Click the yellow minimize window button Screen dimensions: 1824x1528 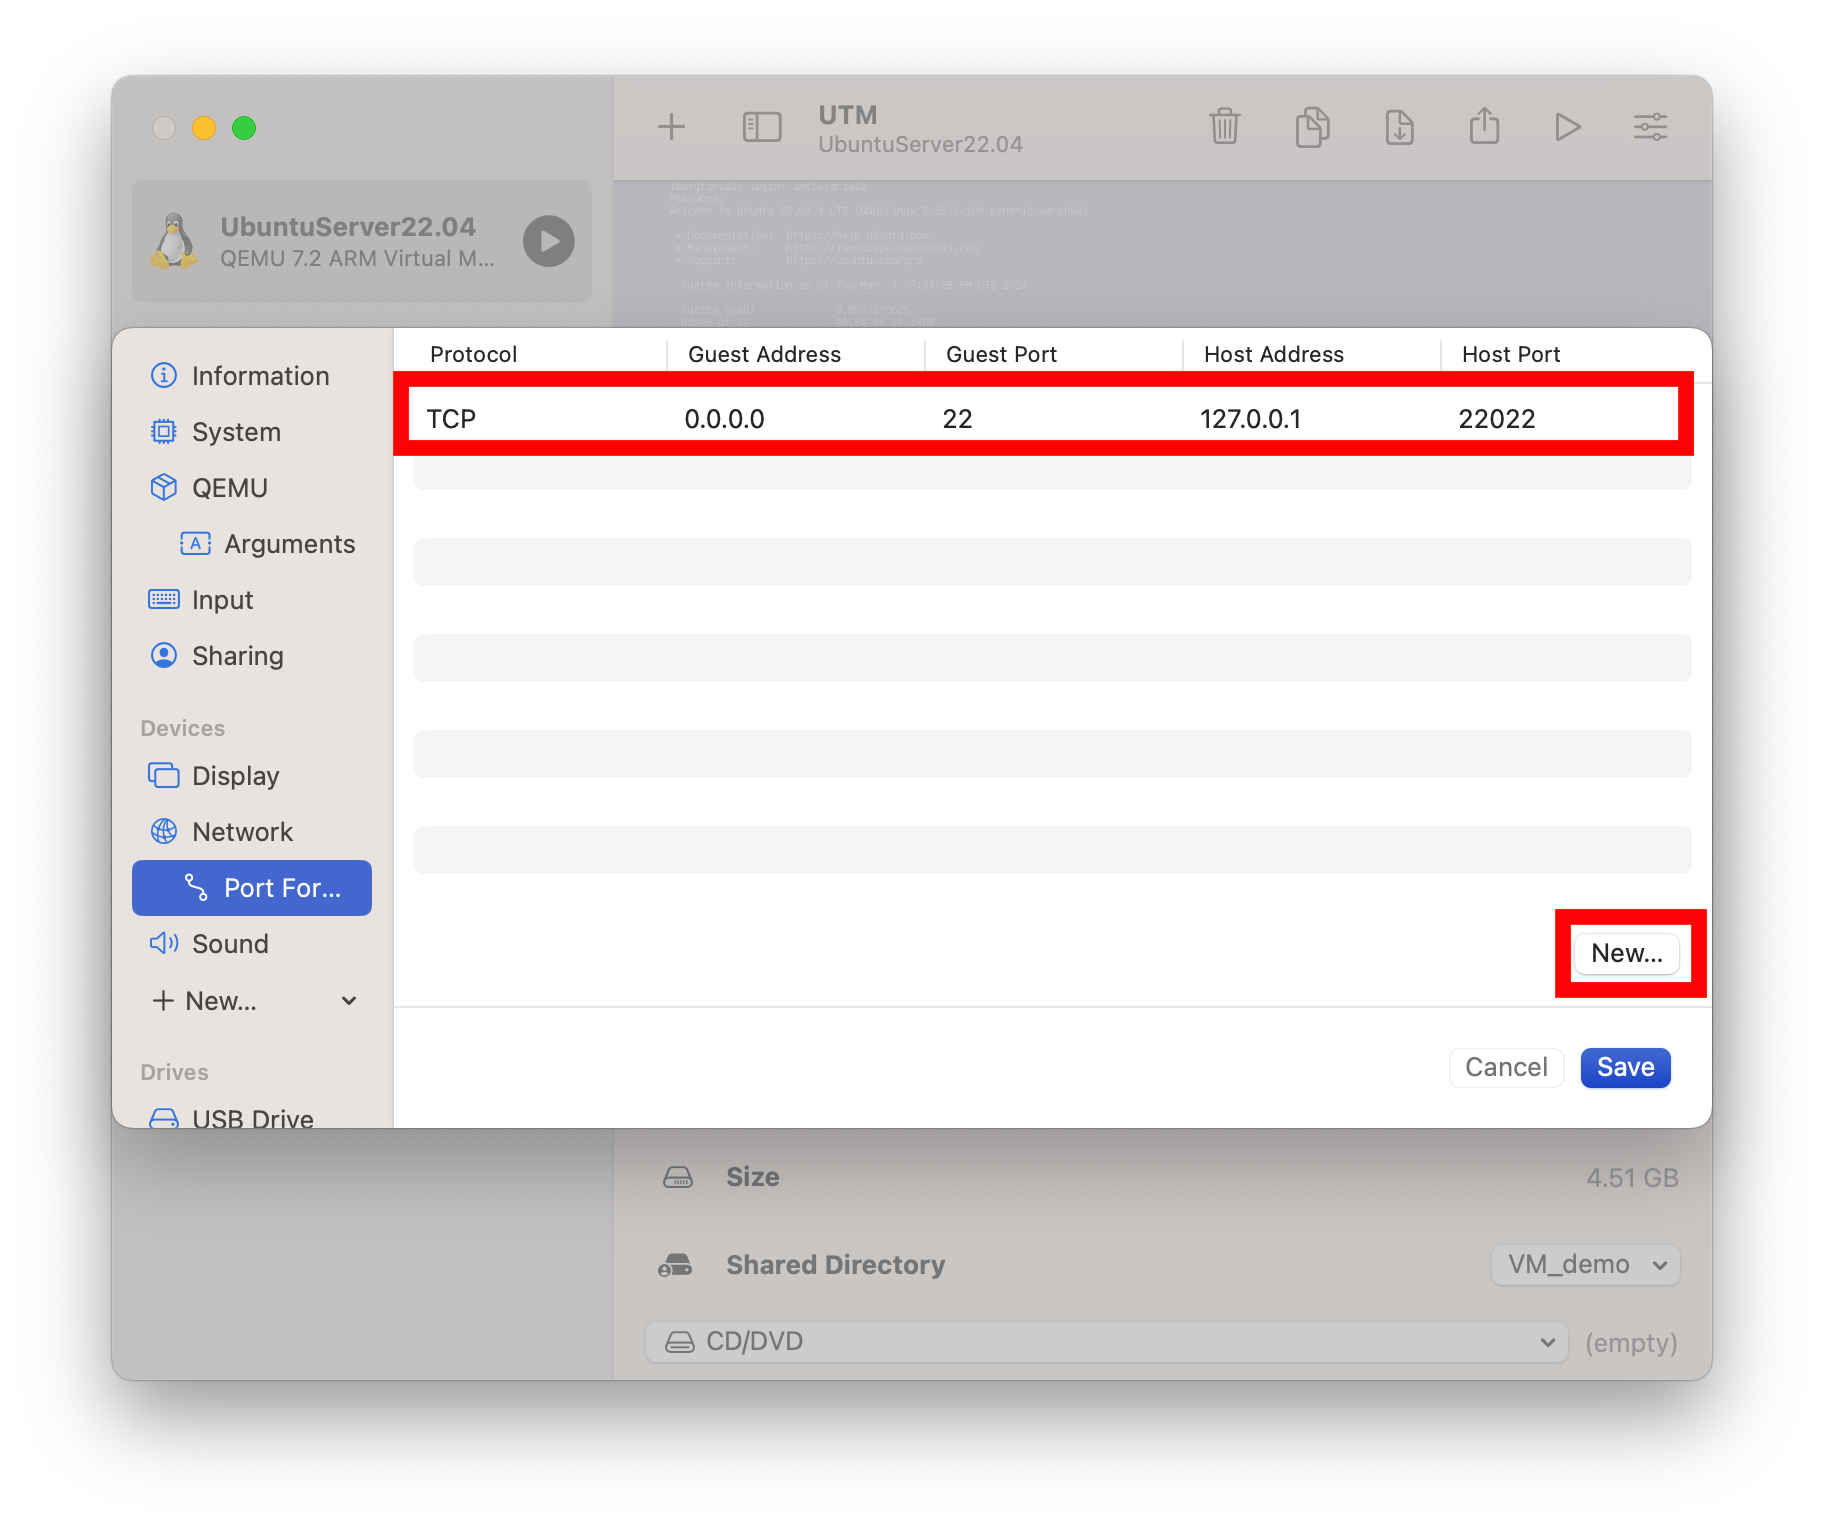[204, 128]
